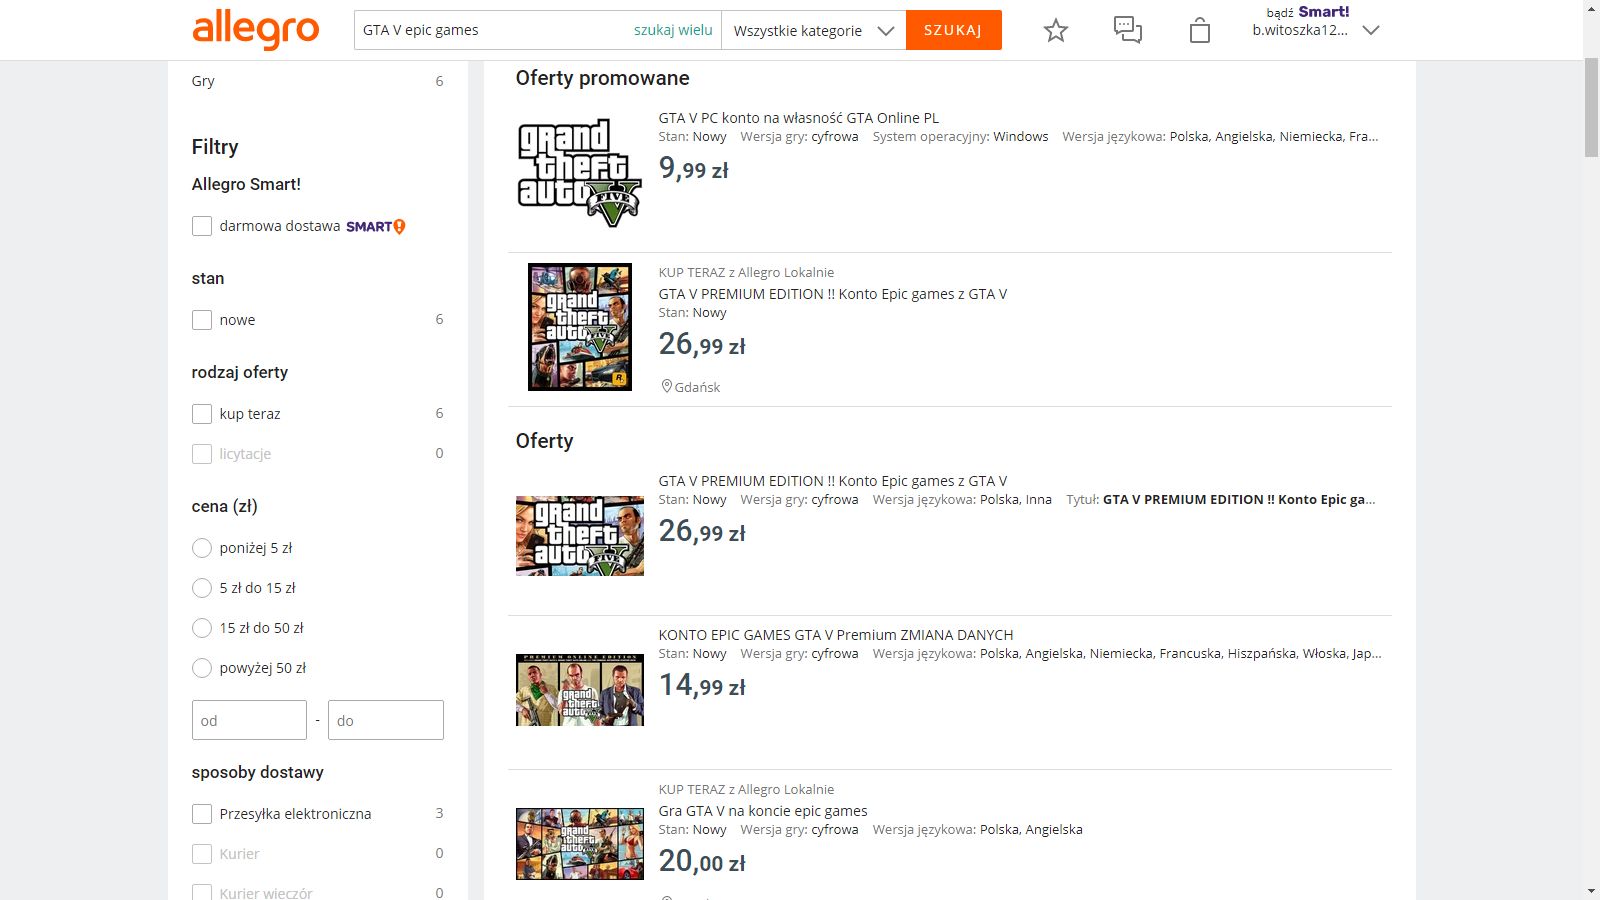
Task: Check the licytacje offer filter
Action: [x=202, y=454]
